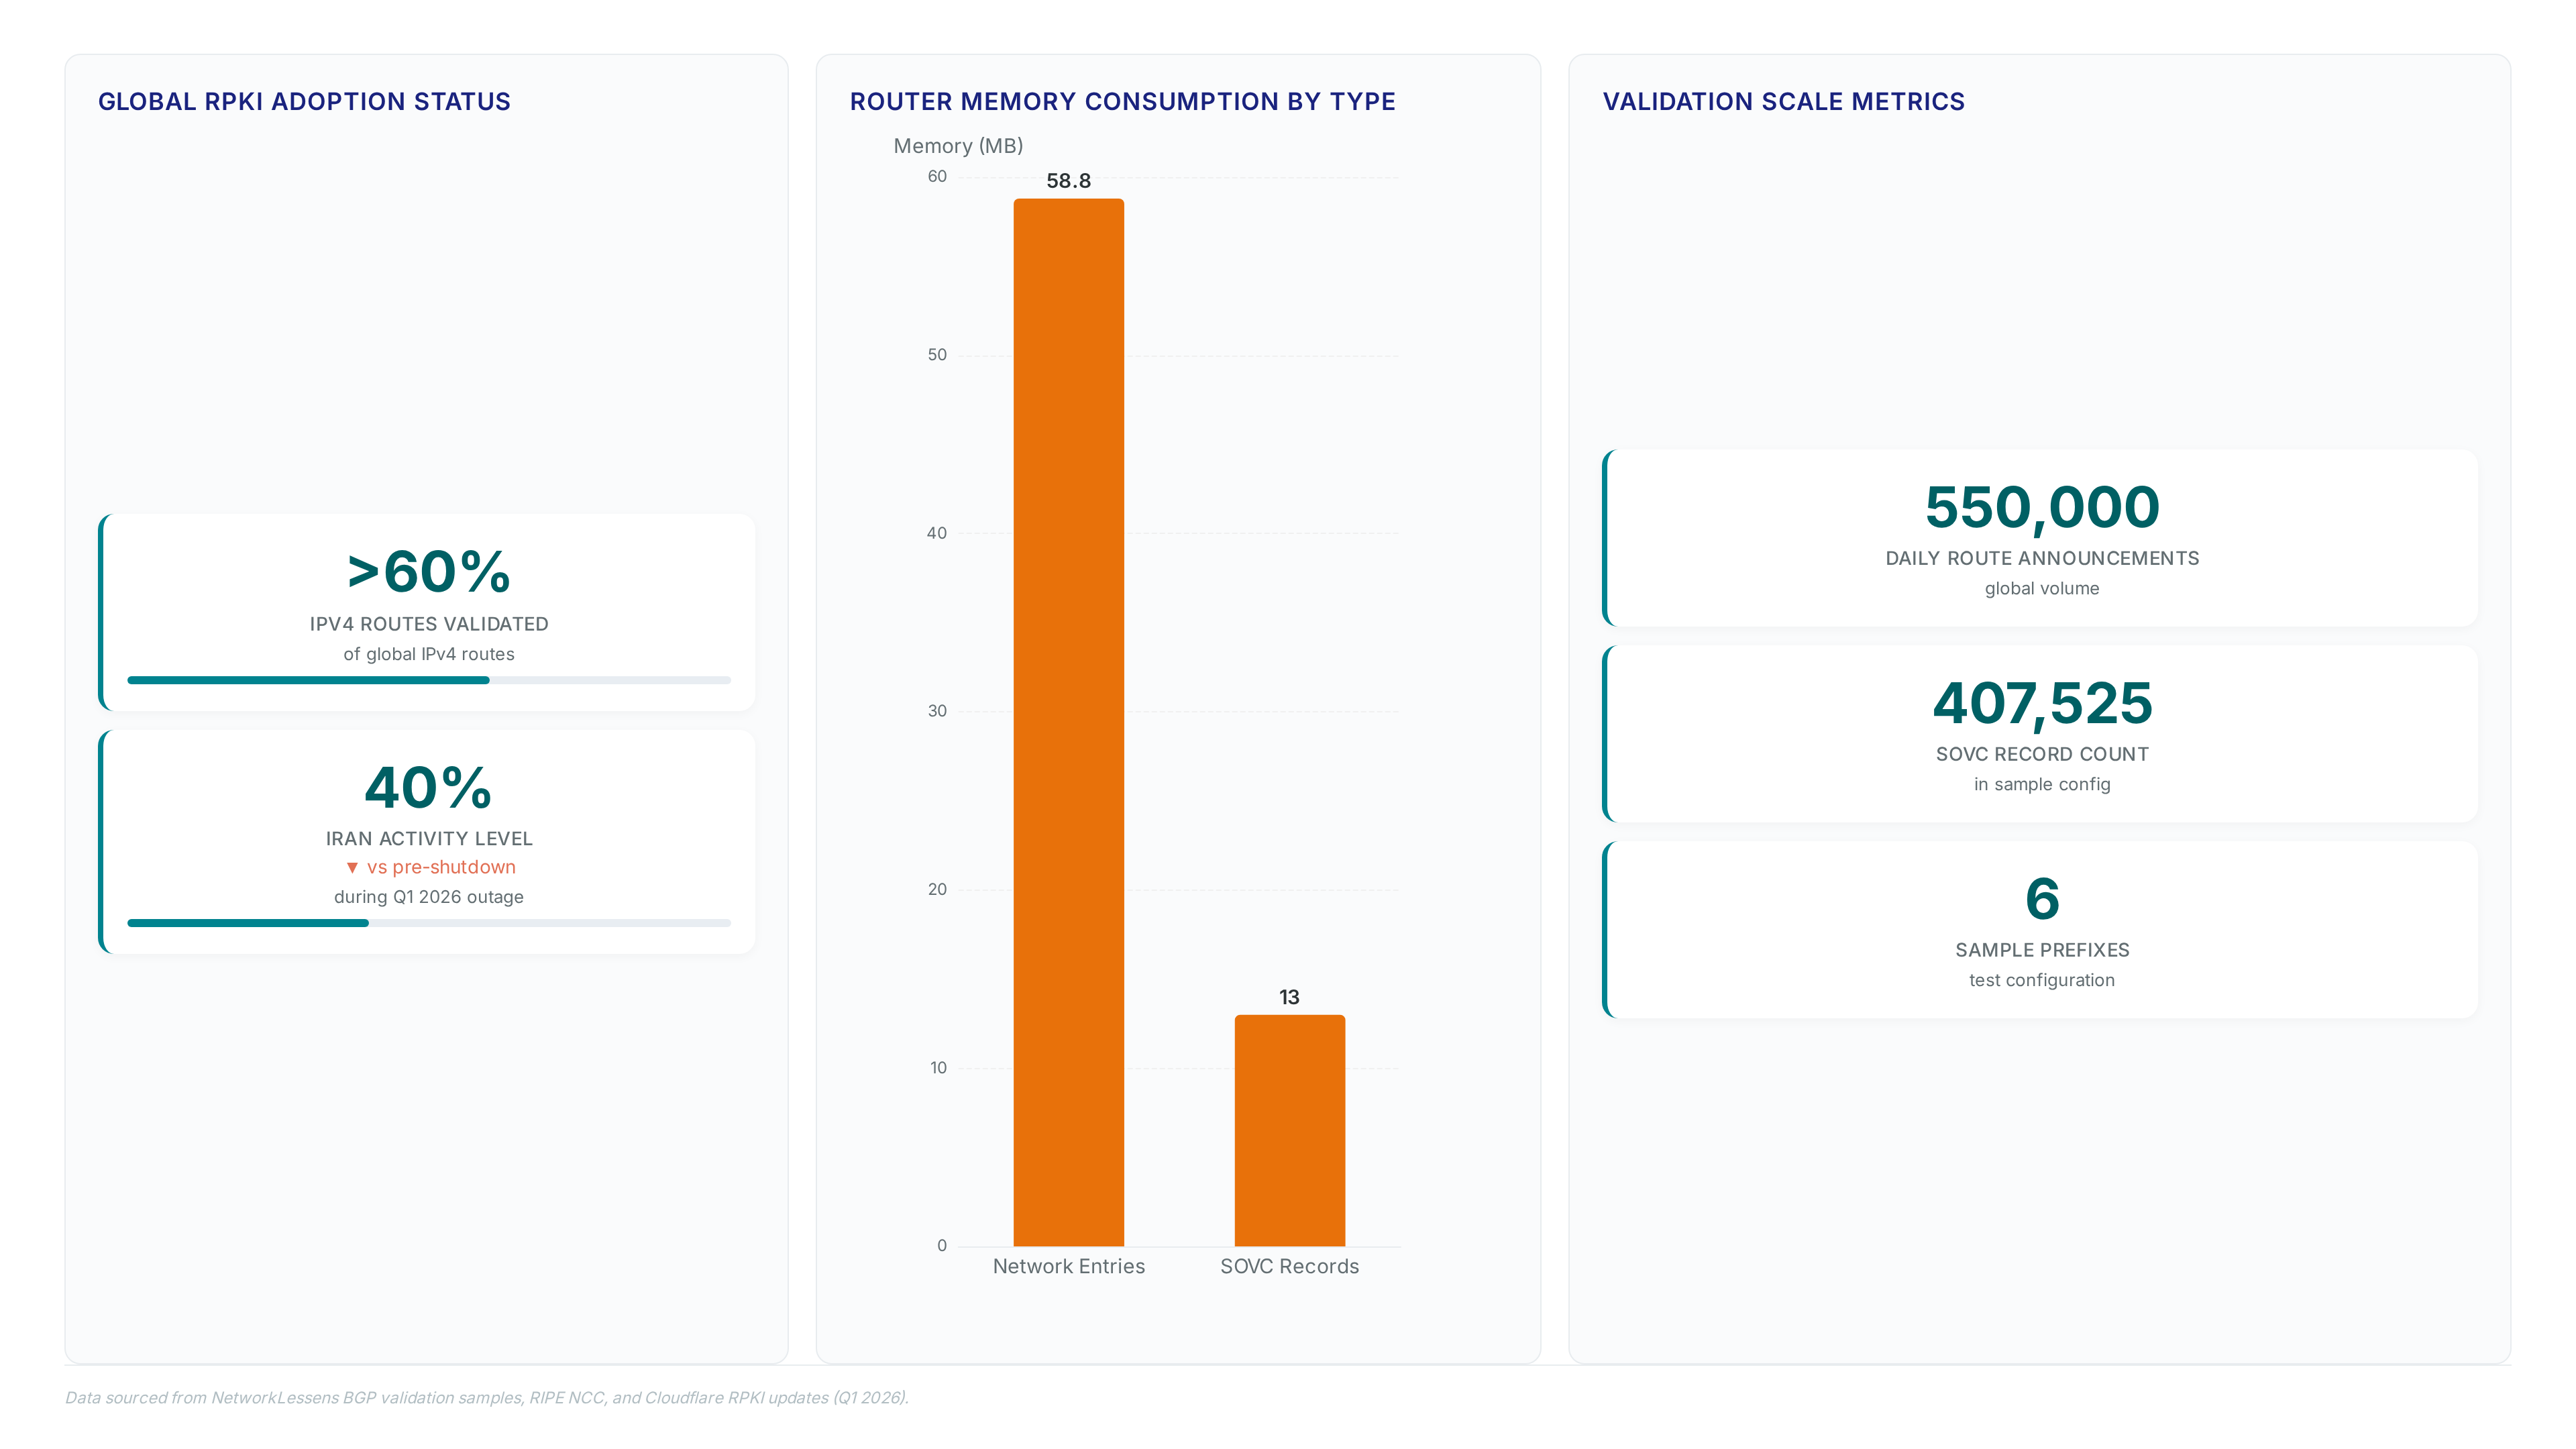Click the SOVC Records axis label
This screenshot has width=2576, height=1449.
pos(1289,1266)
